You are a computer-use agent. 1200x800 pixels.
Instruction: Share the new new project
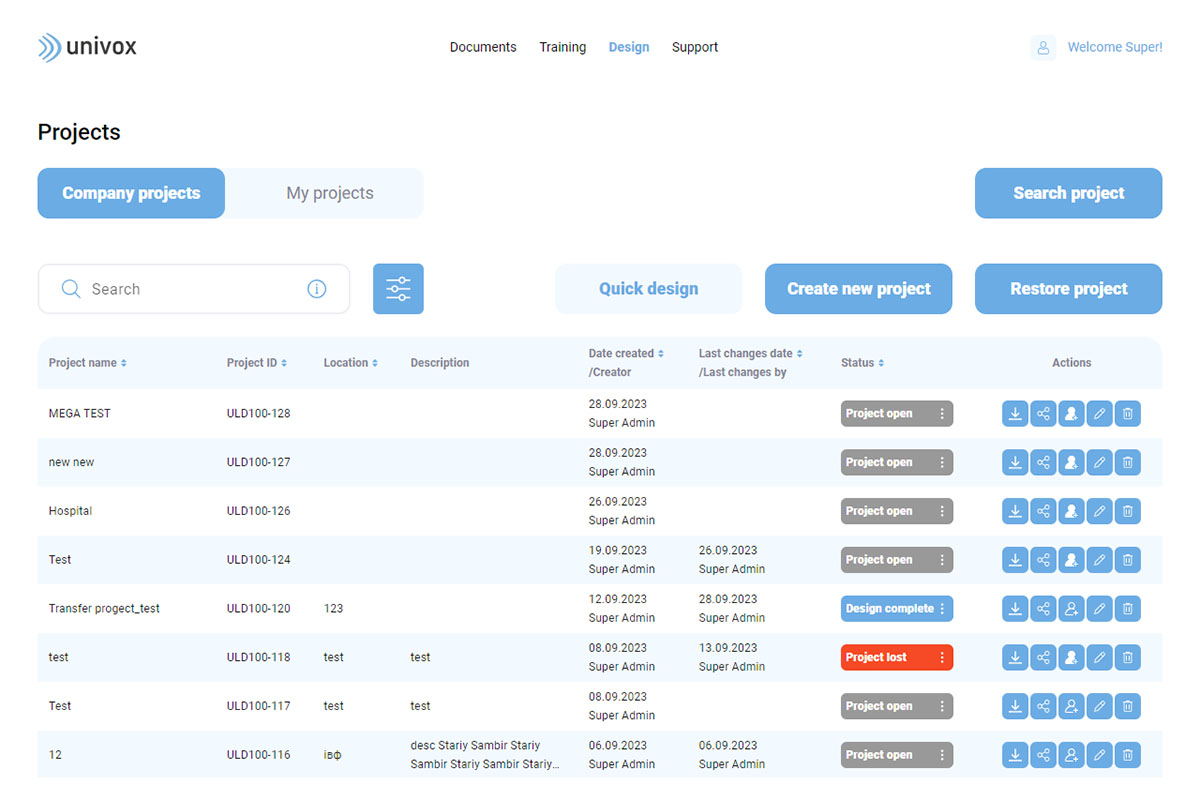(x=1043, y=462)
